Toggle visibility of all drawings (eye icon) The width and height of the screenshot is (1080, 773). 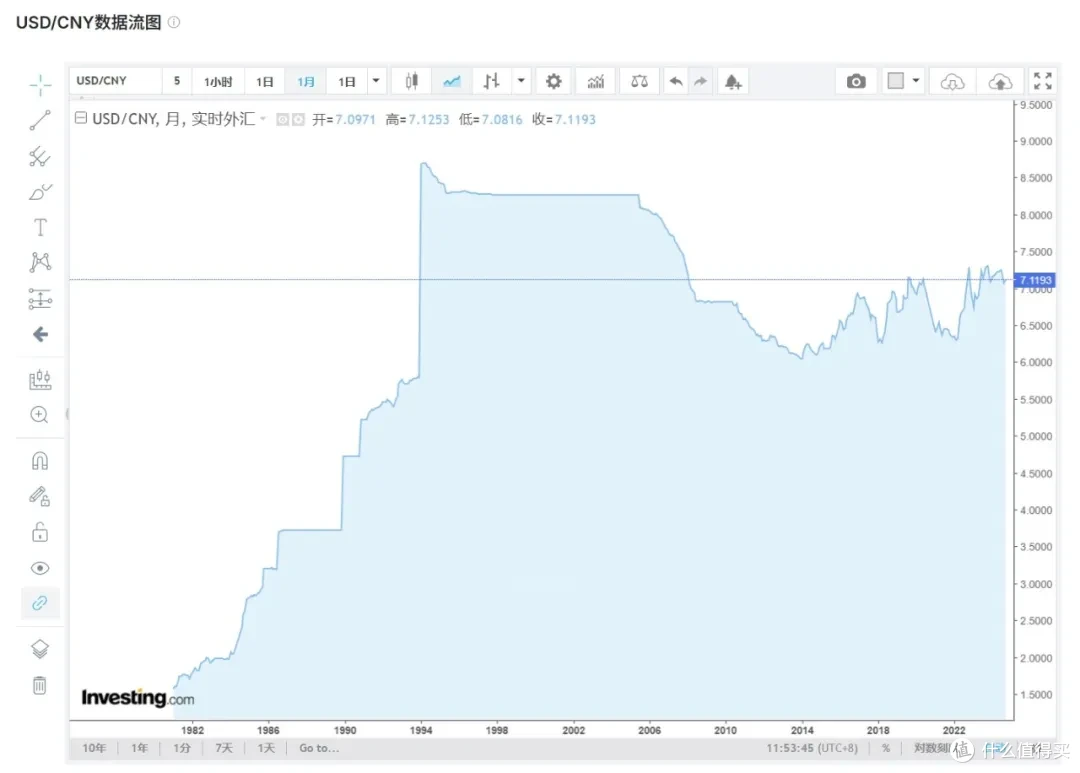point(40,568)
